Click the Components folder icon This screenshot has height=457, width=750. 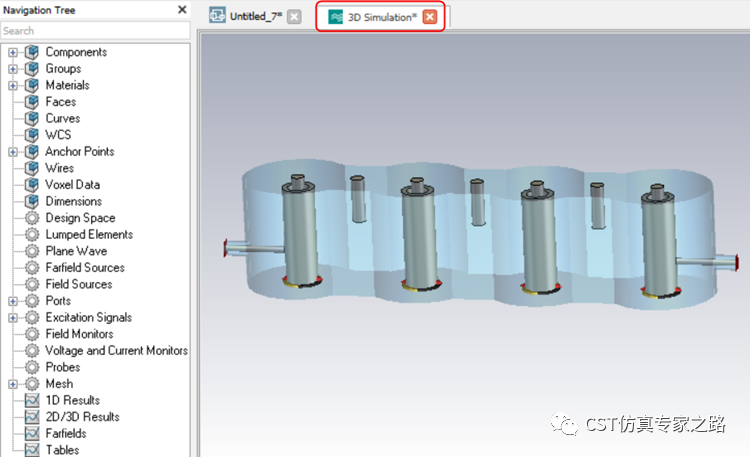(32, 52)
